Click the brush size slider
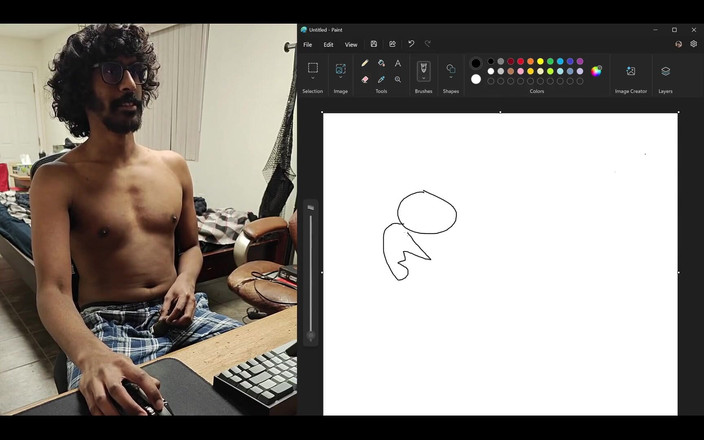Image resolution: width=704 pixels, height=440 pixels. [x=311, y=272]
